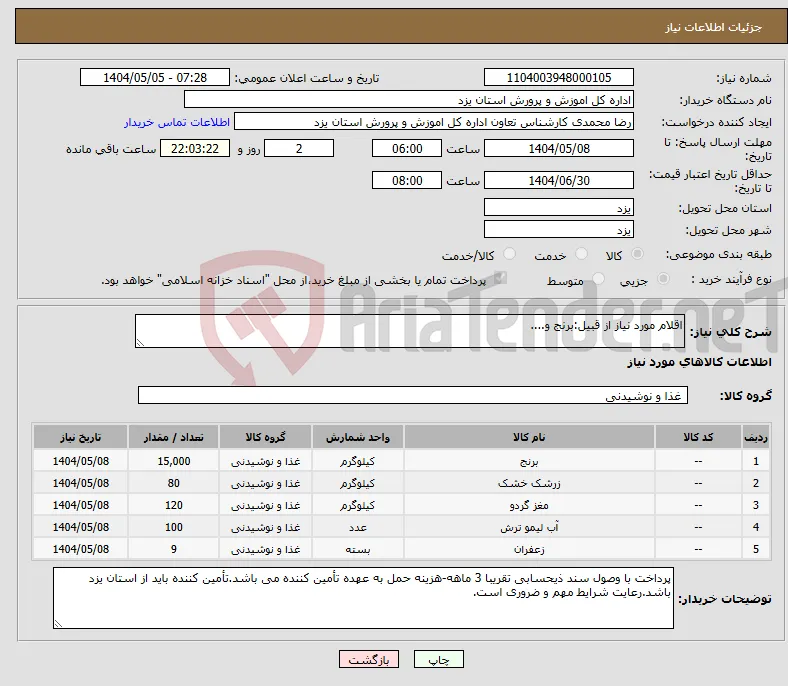The height and width of the screenshot is (686, 788).
Task: Click the announcement date field 1404/05/05 - 07:28
Action: (155, 77)
